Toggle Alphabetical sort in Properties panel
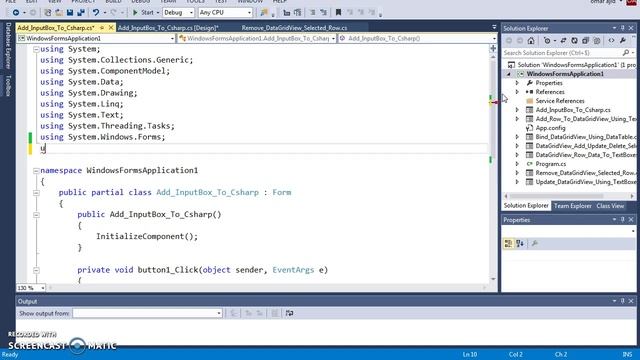 click(520, 244)
